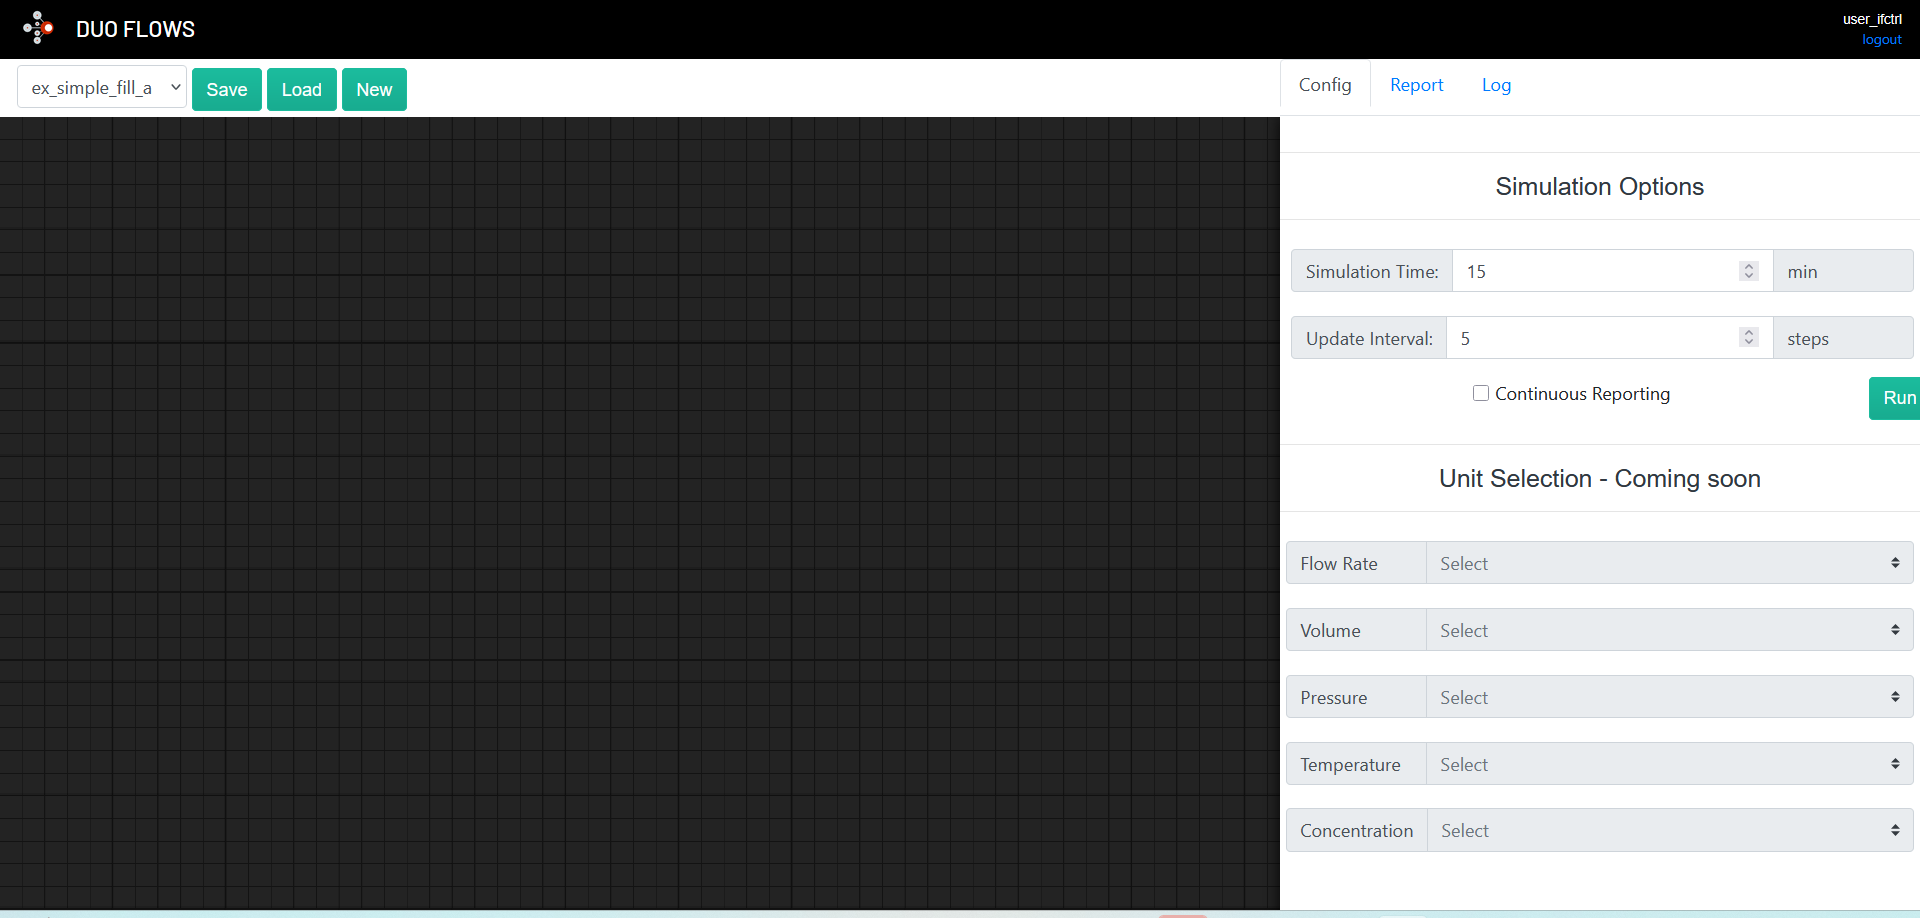The image size is (1920, 918).
Task: Open the Temperature unit dropdown
Action: pos(1669,764)
